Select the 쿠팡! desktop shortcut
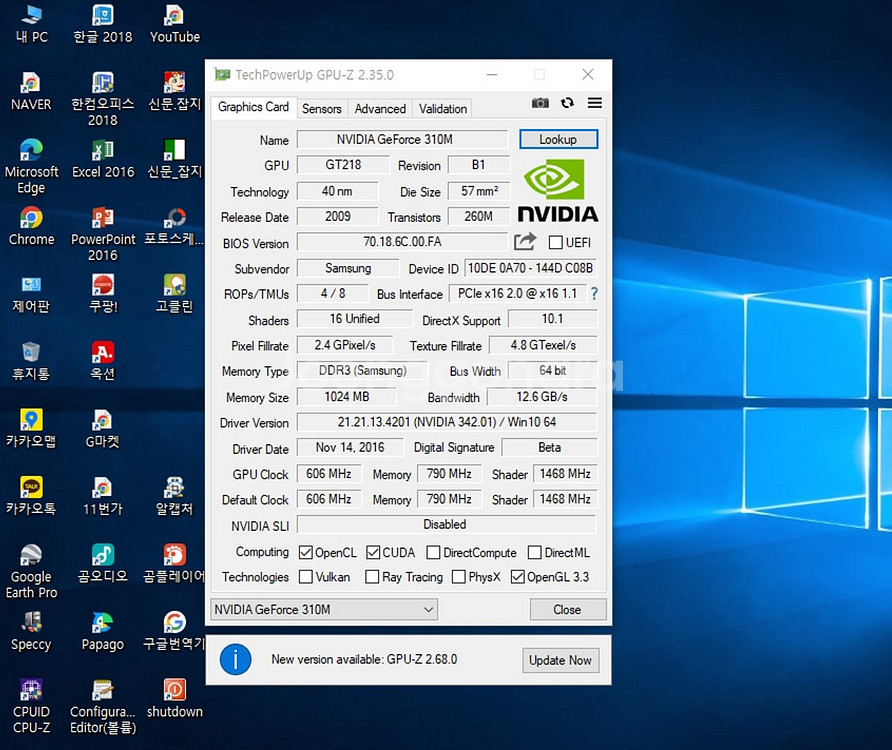Viewport: 892px width, 750px height. coord(103,295)
